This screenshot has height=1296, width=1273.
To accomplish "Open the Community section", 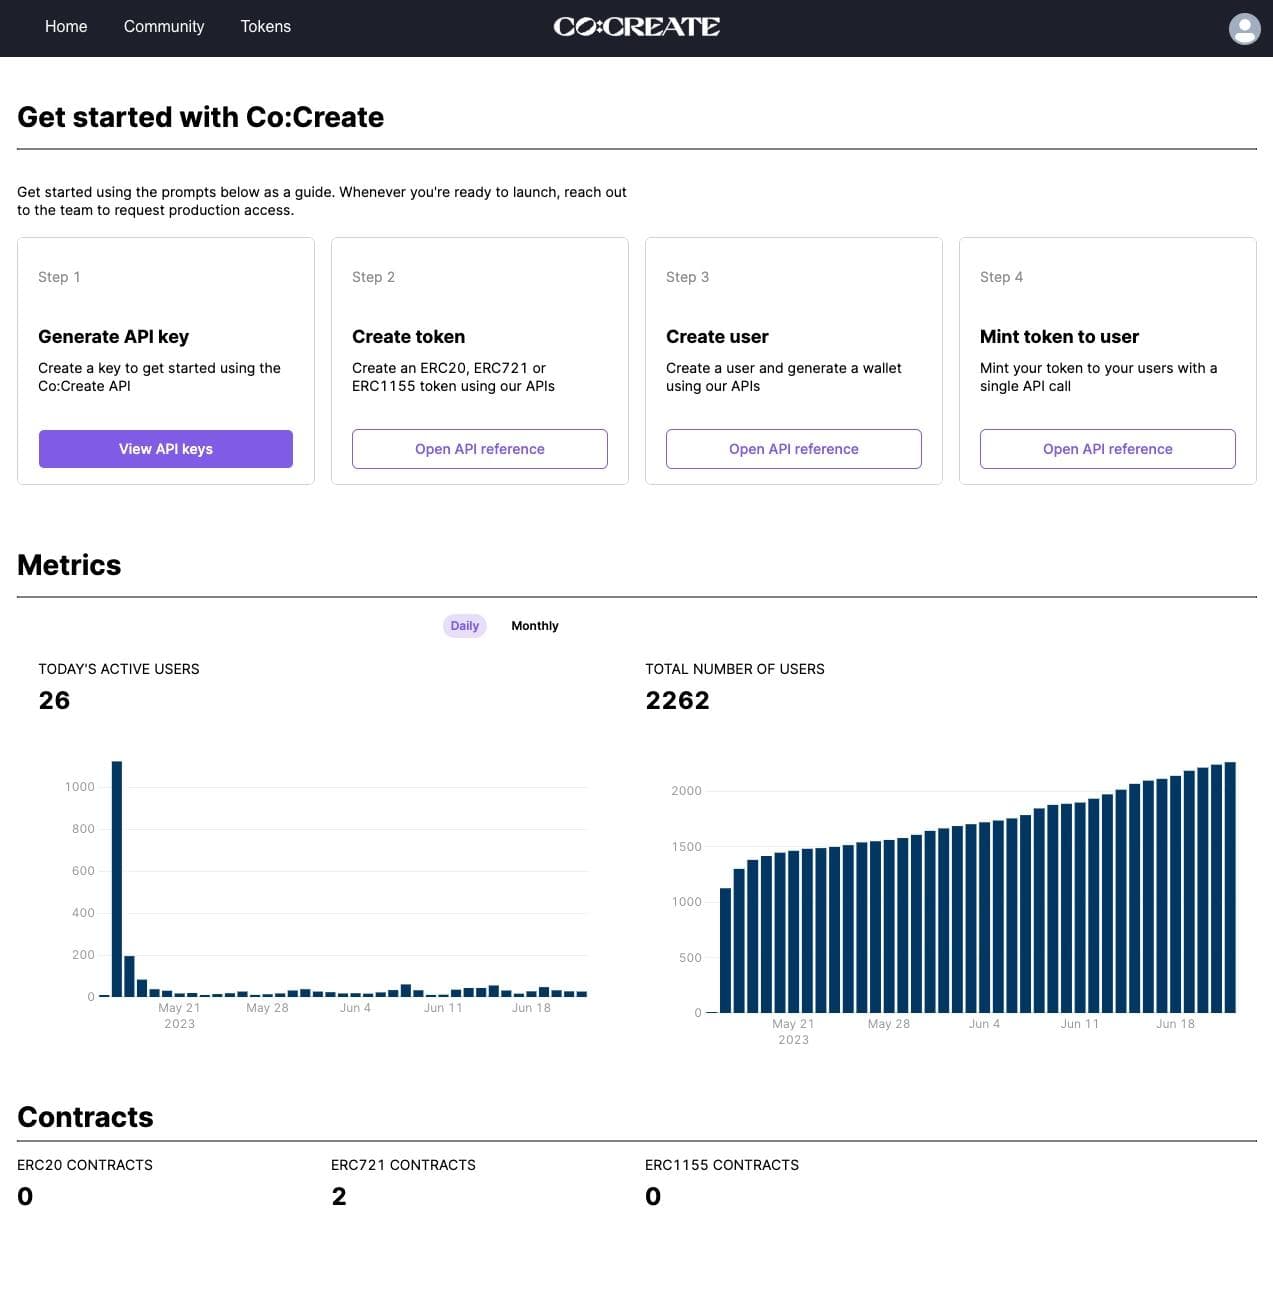I will pos(163,26).
